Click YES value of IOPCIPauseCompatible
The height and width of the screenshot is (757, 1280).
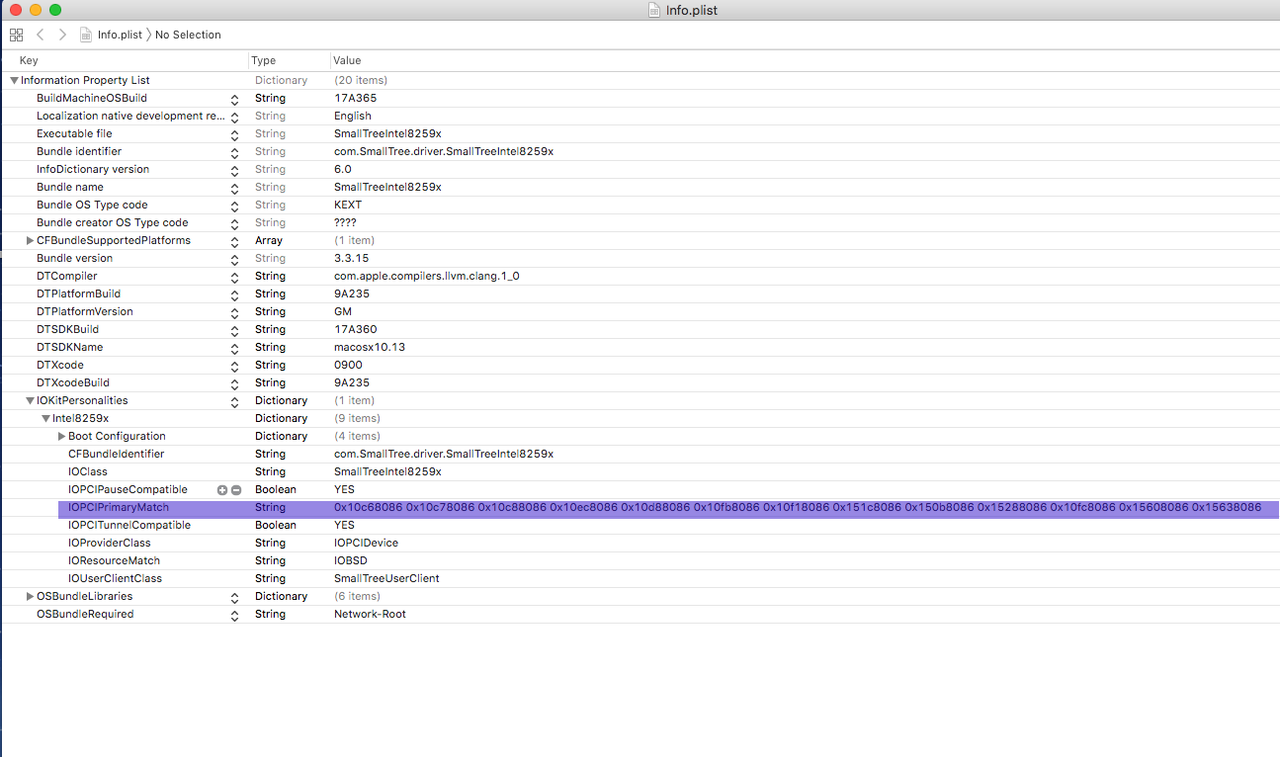(x=344, y=490)
